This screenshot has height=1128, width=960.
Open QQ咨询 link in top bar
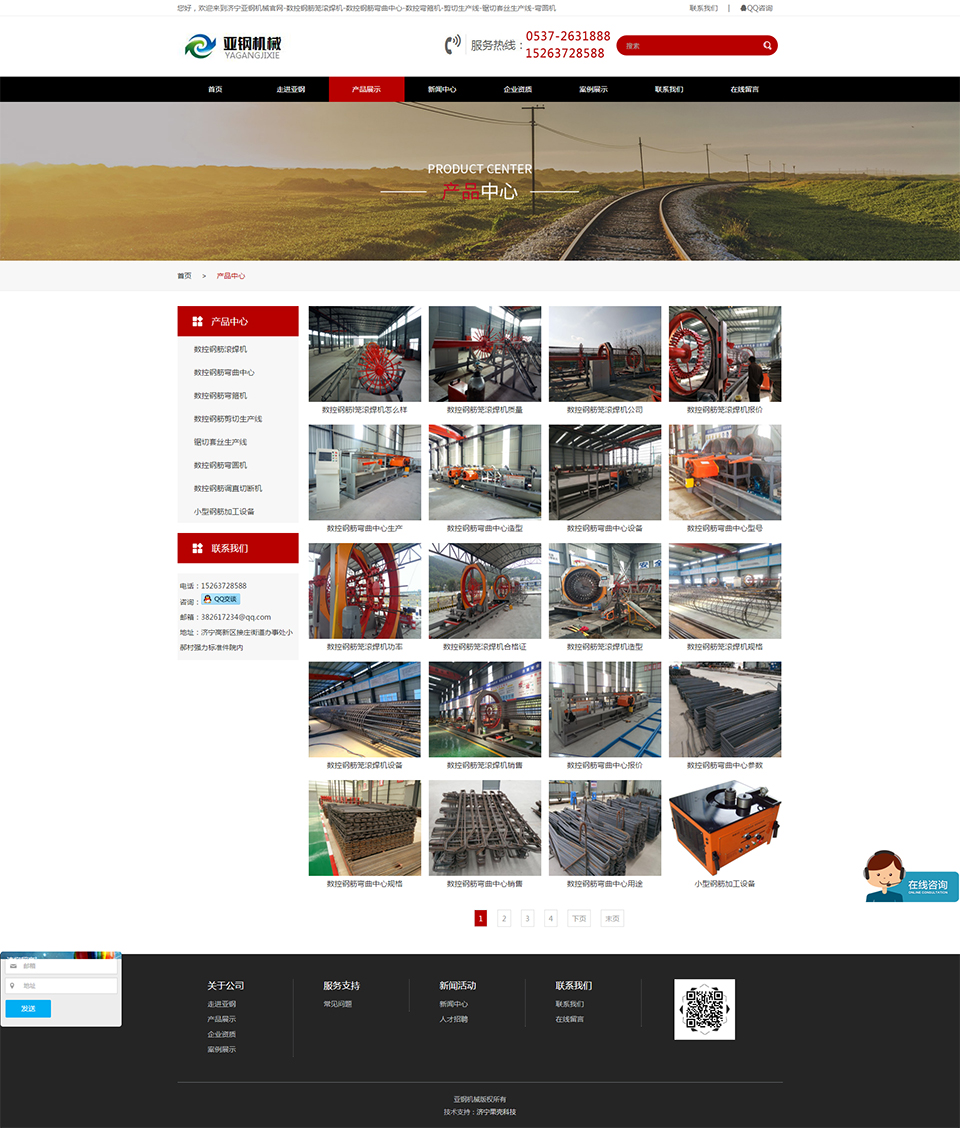[x=756, y=8]
